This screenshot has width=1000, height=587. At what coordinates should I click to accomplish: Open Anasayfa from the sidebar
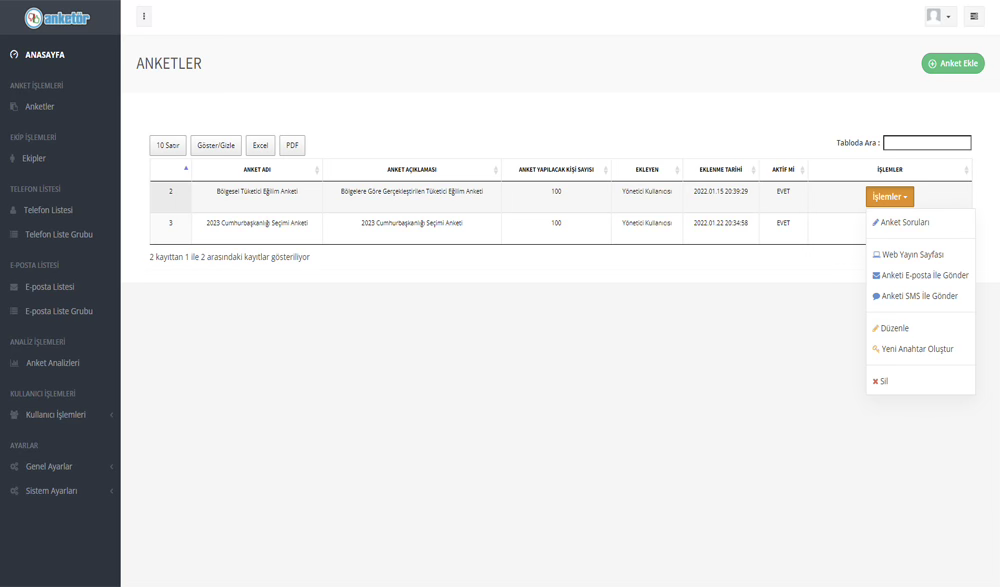44,55
